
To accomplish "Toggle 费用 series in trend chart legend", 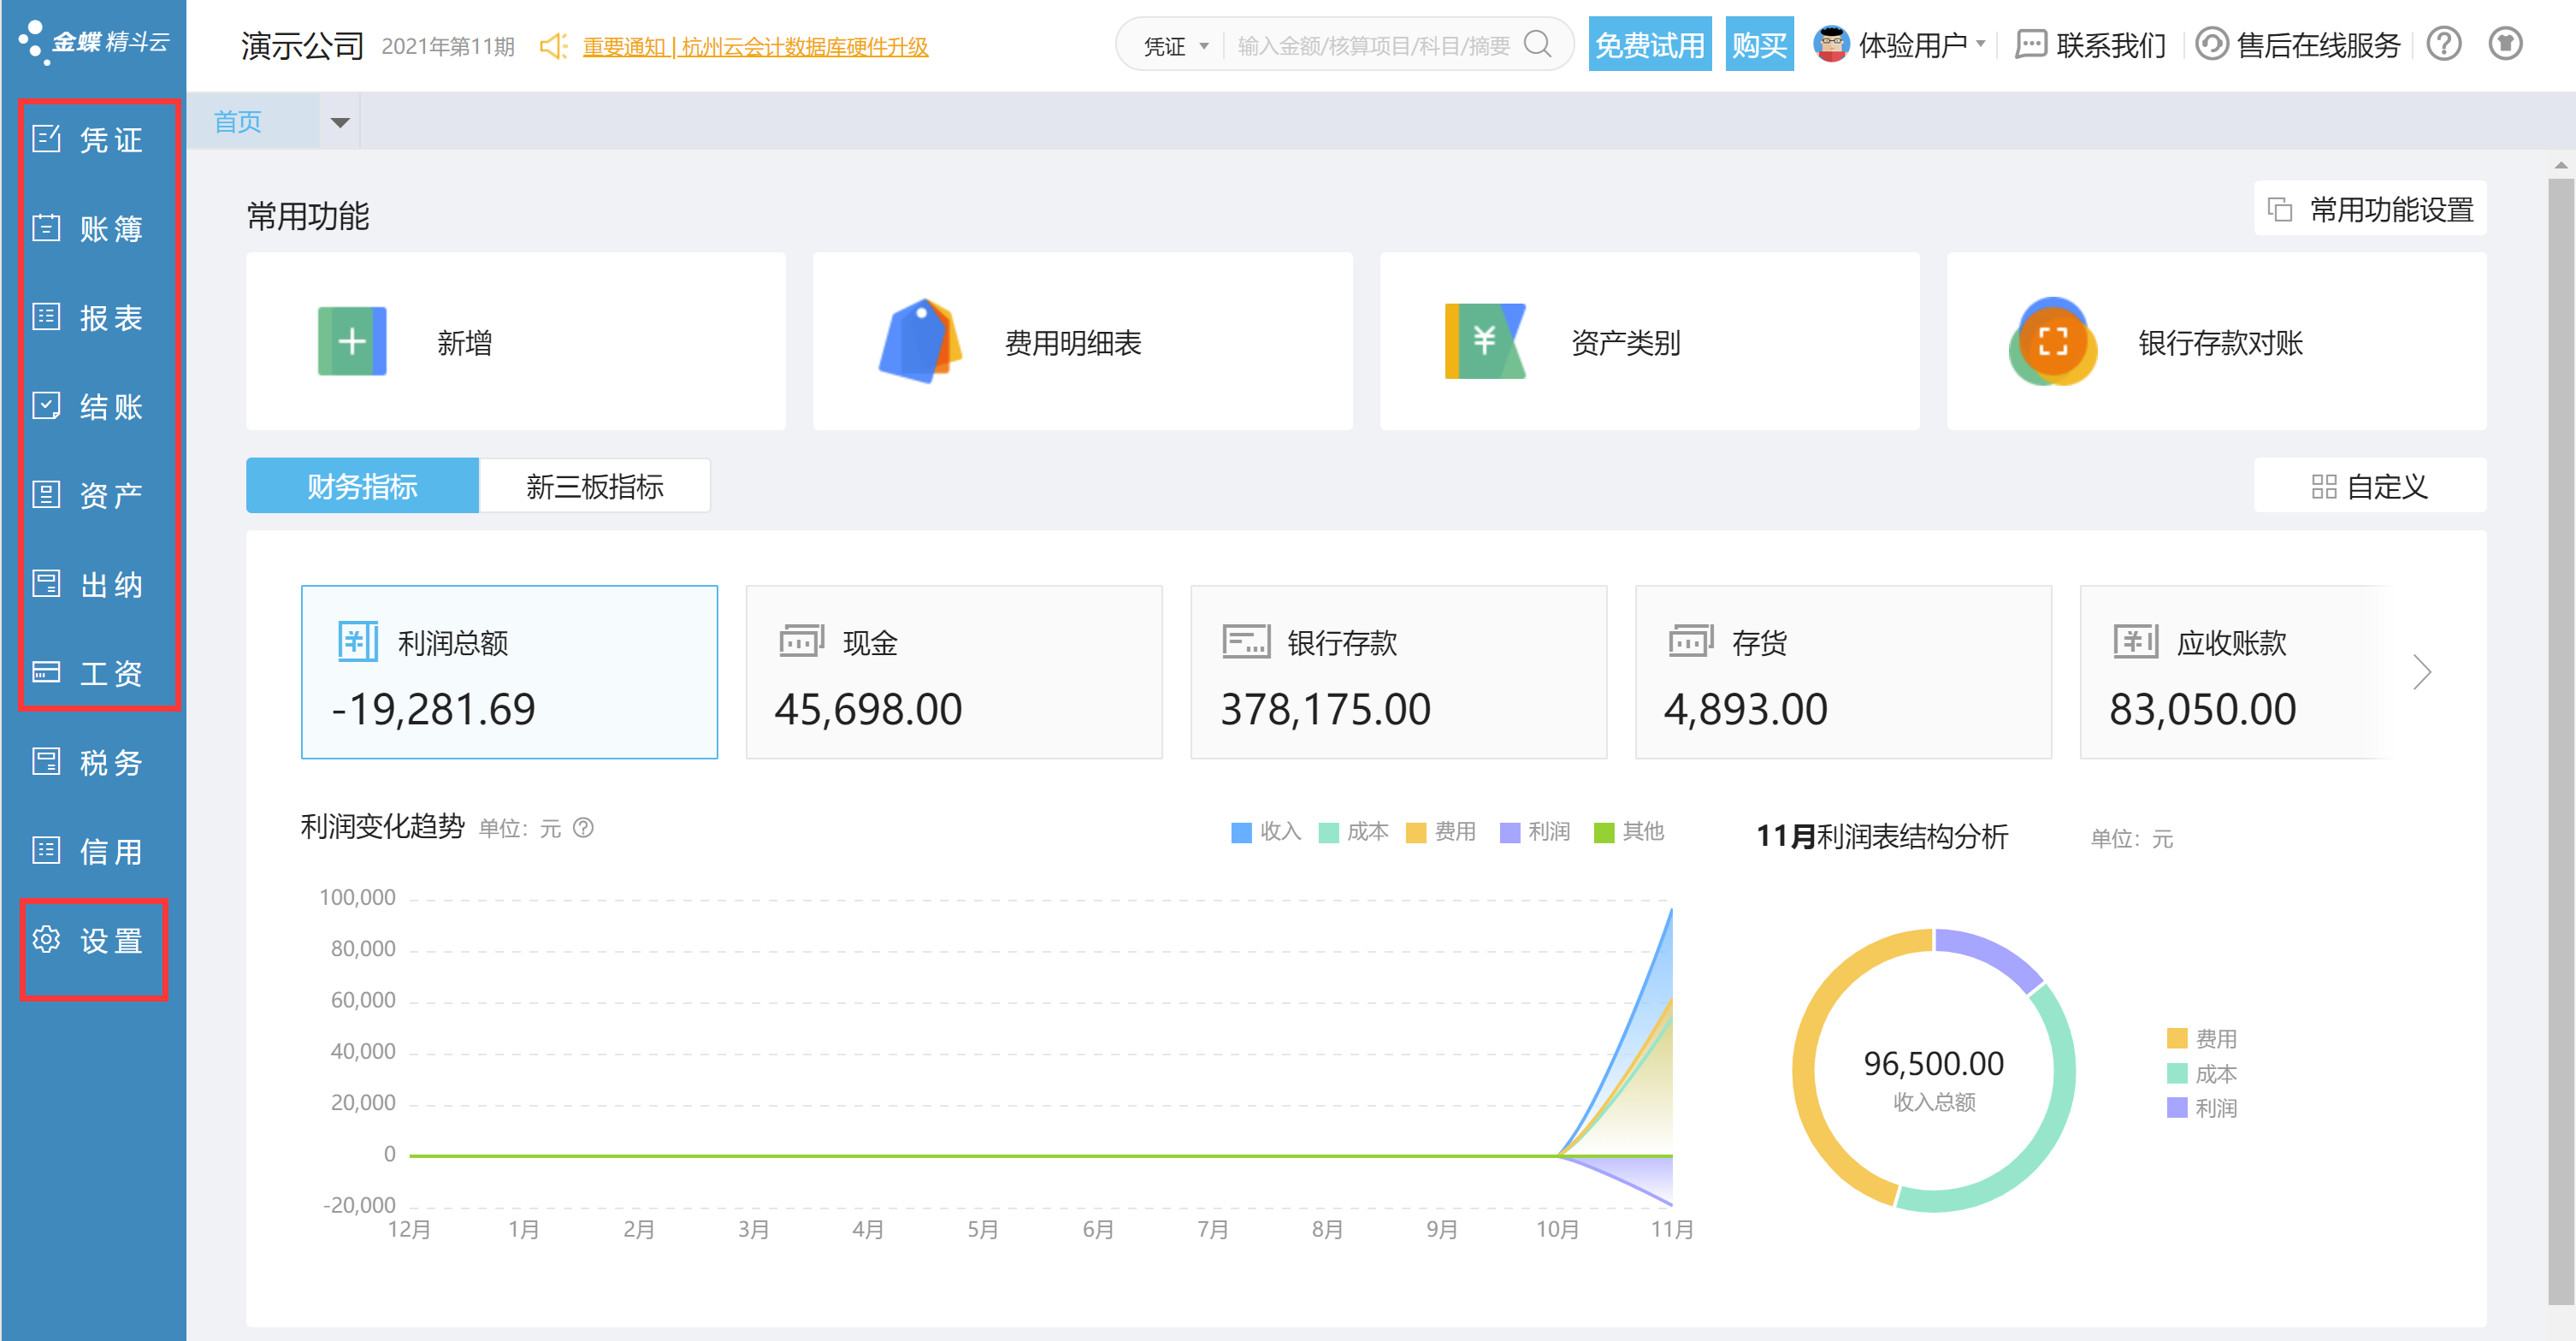I will pyautogui.click(x=1441, y=832).
